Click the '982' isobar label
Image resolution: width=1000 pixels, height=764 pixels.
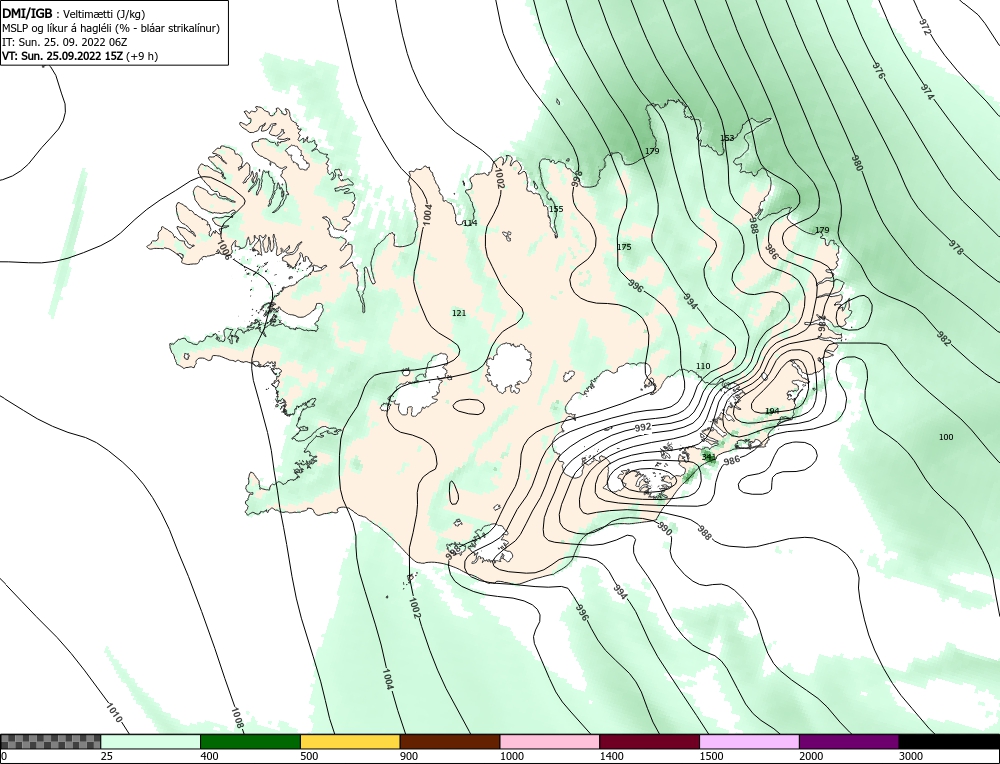[x=945, y=339]
